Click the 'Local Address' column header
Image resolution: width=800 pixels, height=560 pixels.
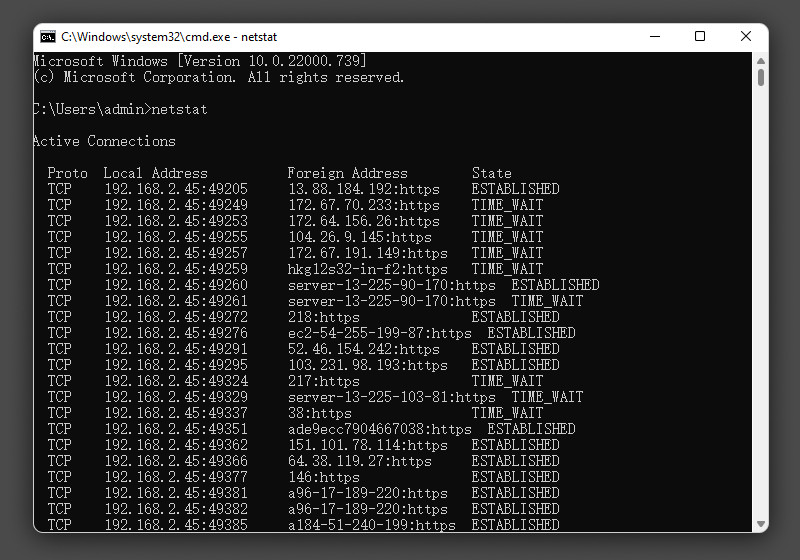(156, 173)
